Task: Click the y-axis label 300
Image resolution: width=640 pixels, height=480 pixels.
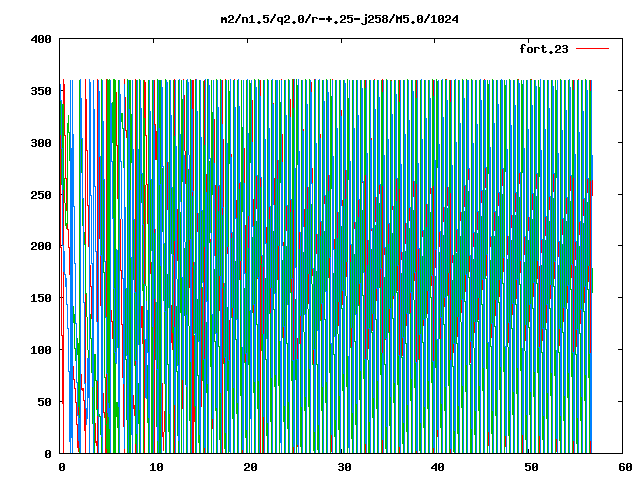Action: (41, 143)
